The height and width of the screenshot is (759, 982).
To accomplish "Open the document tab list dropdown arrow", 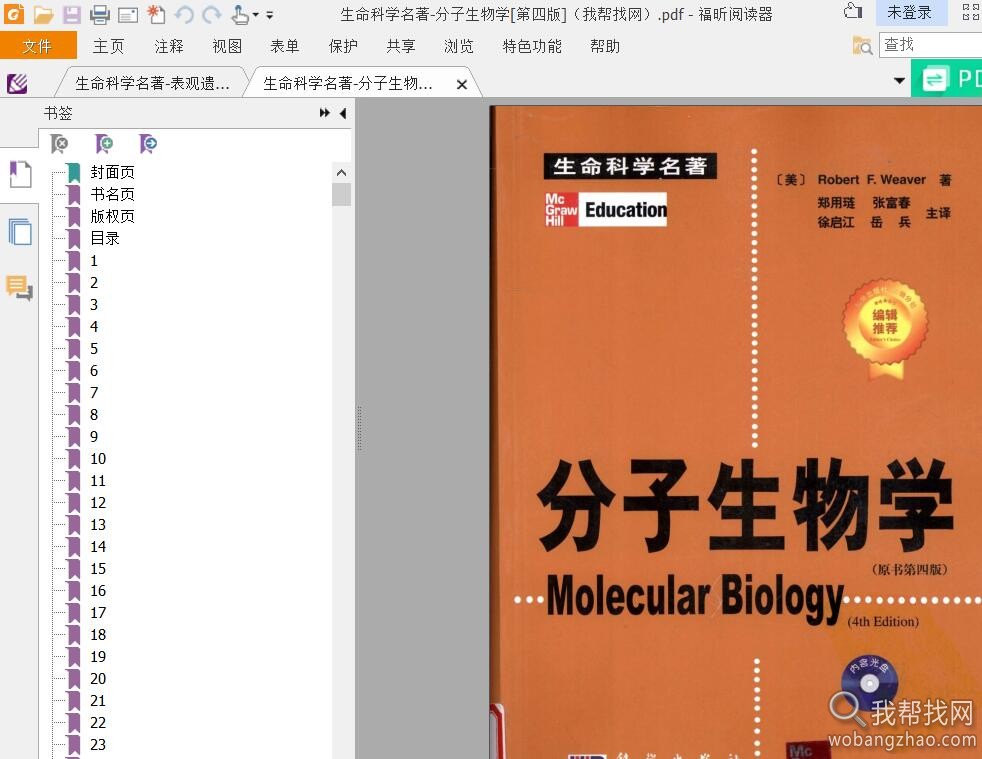I will pos(899,80).
